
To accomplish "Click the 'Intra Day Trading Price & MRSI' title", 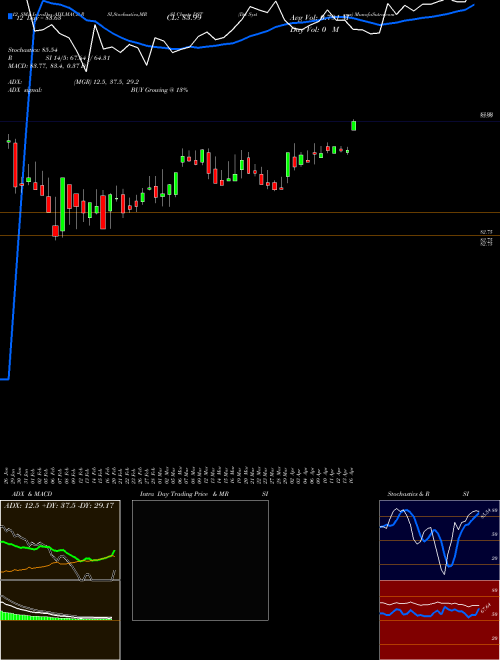I will coord(205,494).
